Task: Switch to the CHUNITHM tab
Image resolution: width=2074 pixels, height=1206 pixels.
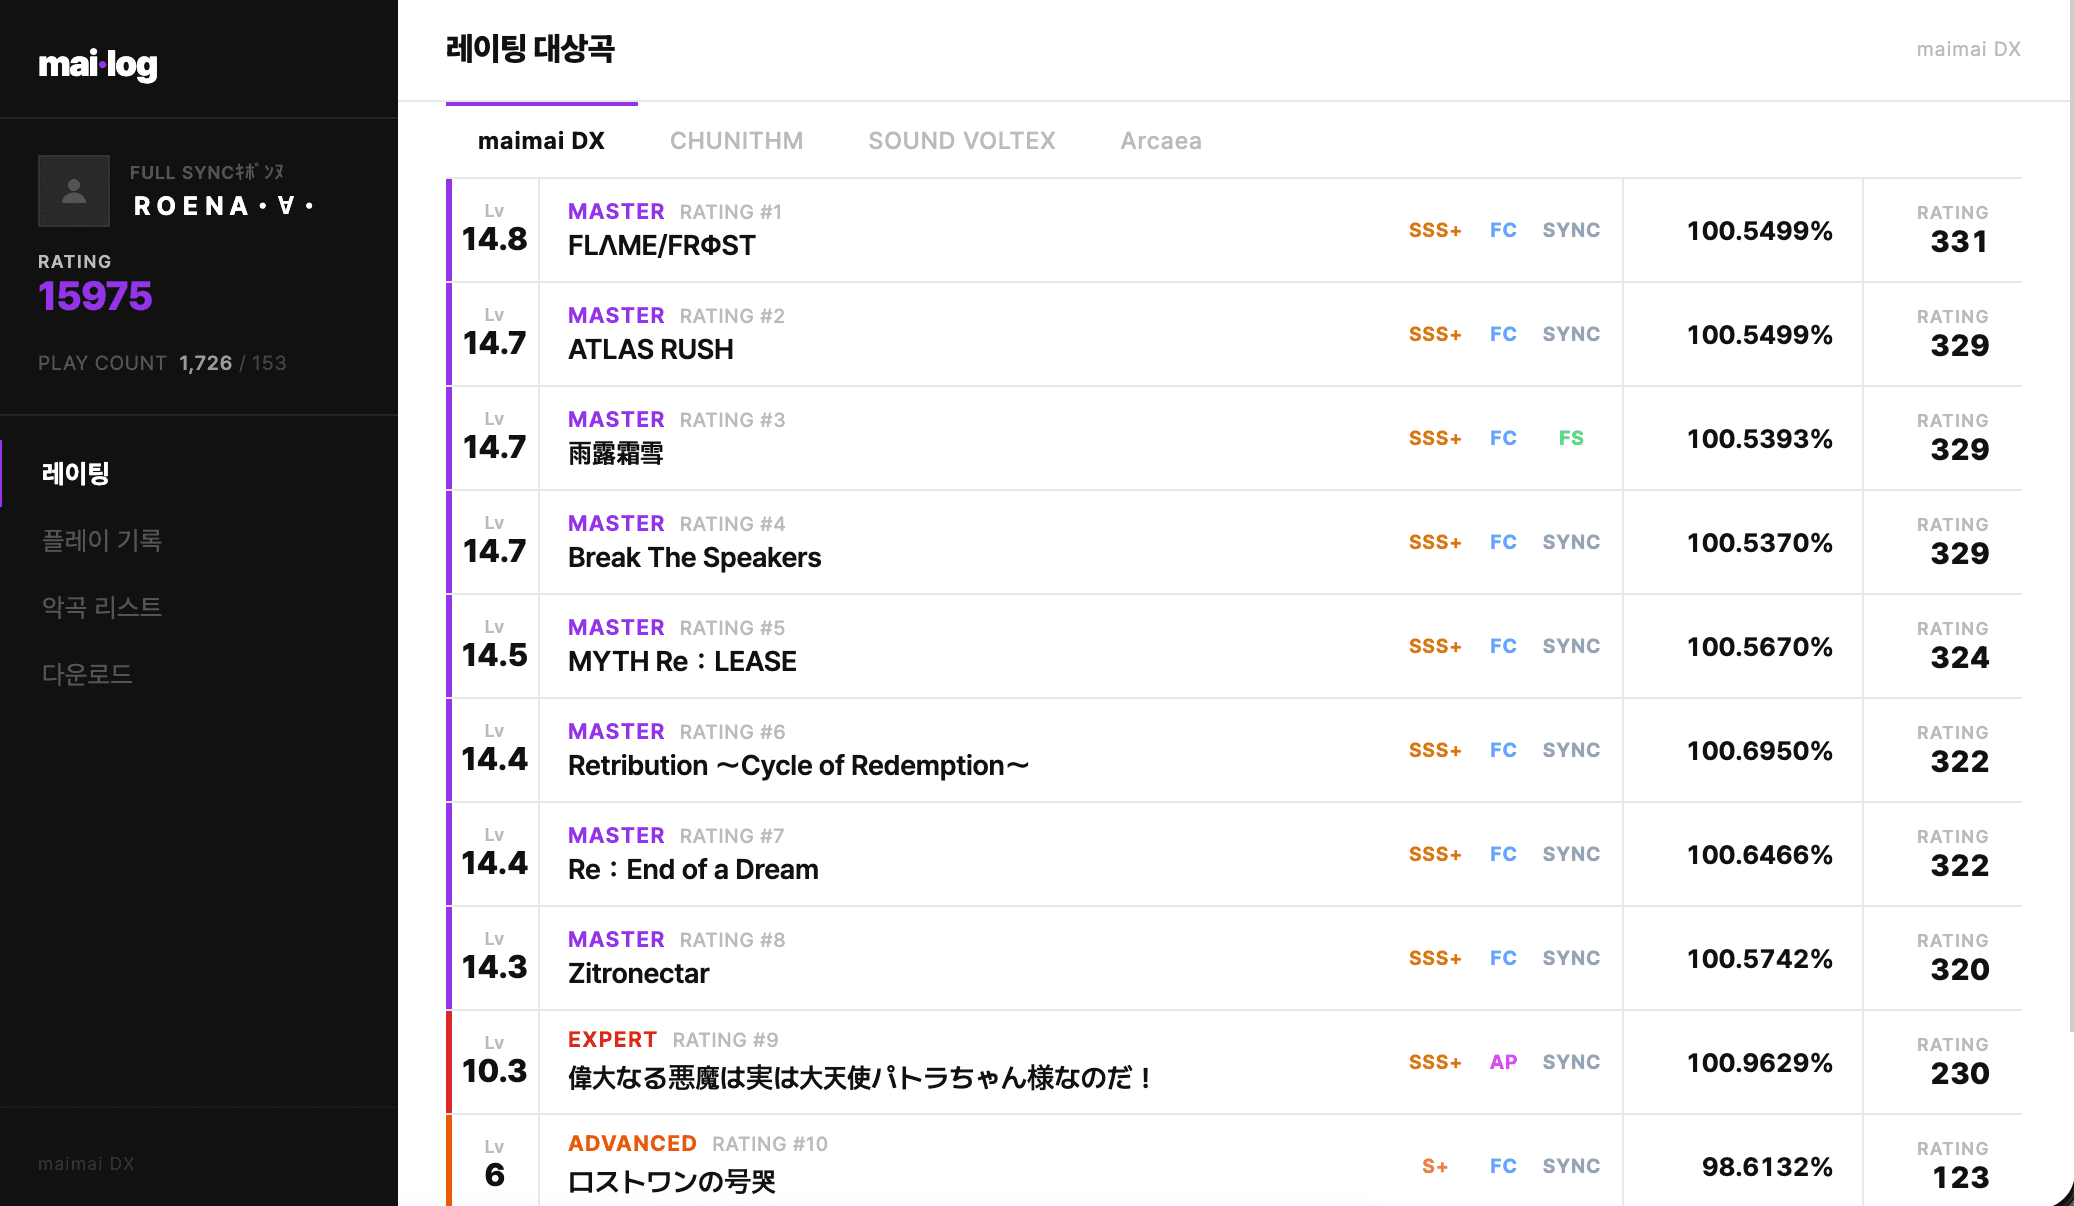Action: [736, 141]
